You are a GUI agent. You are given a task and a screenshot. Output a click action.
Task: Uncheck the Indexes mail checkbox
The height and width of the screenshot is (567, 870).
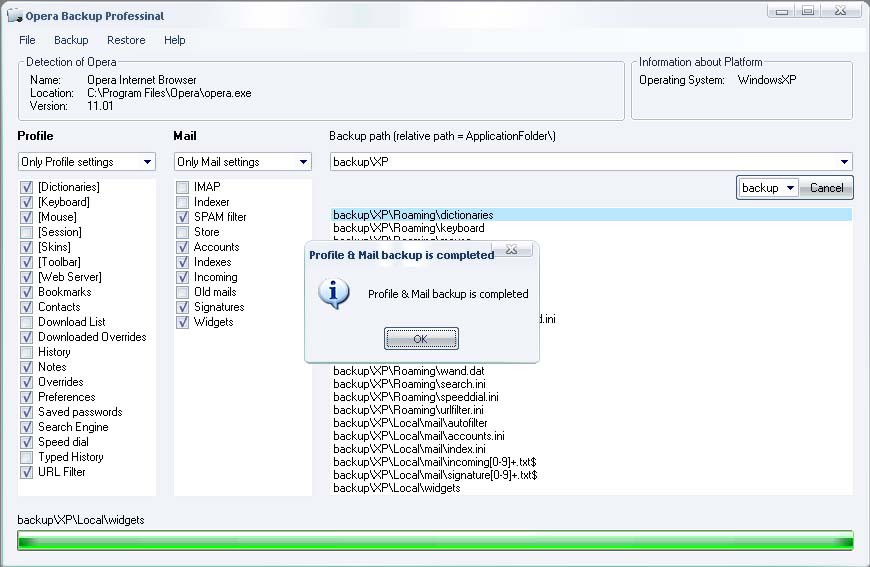[183, 262]
